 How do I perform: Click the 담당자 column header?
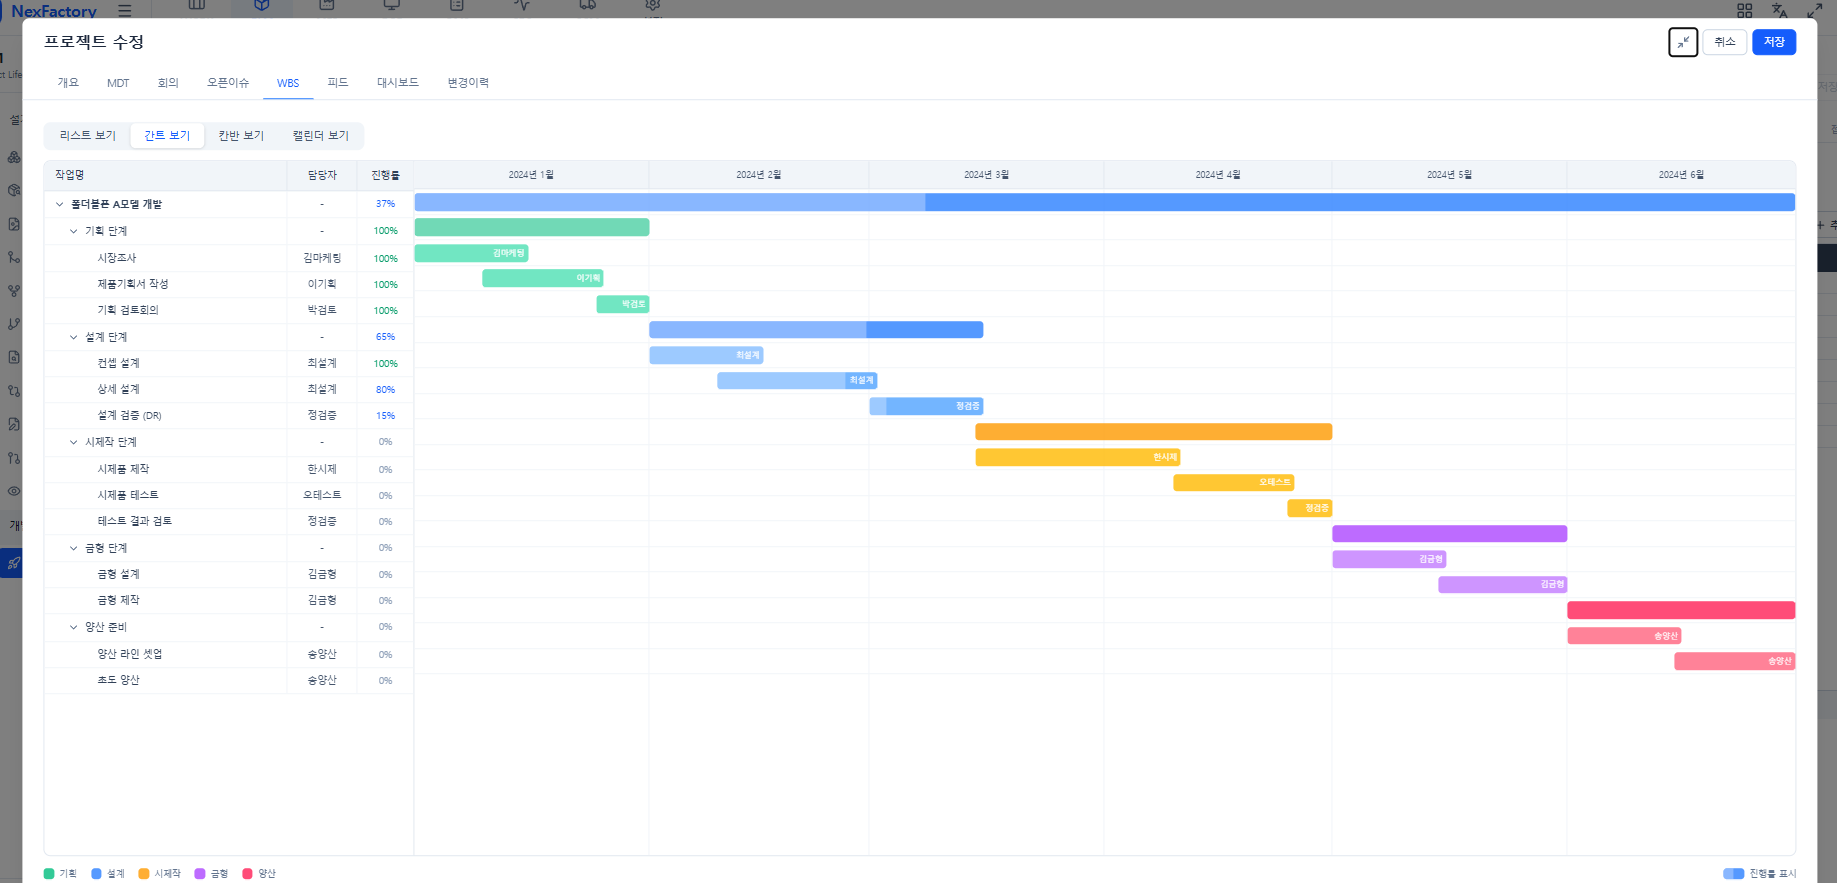[x=322, y=175]
